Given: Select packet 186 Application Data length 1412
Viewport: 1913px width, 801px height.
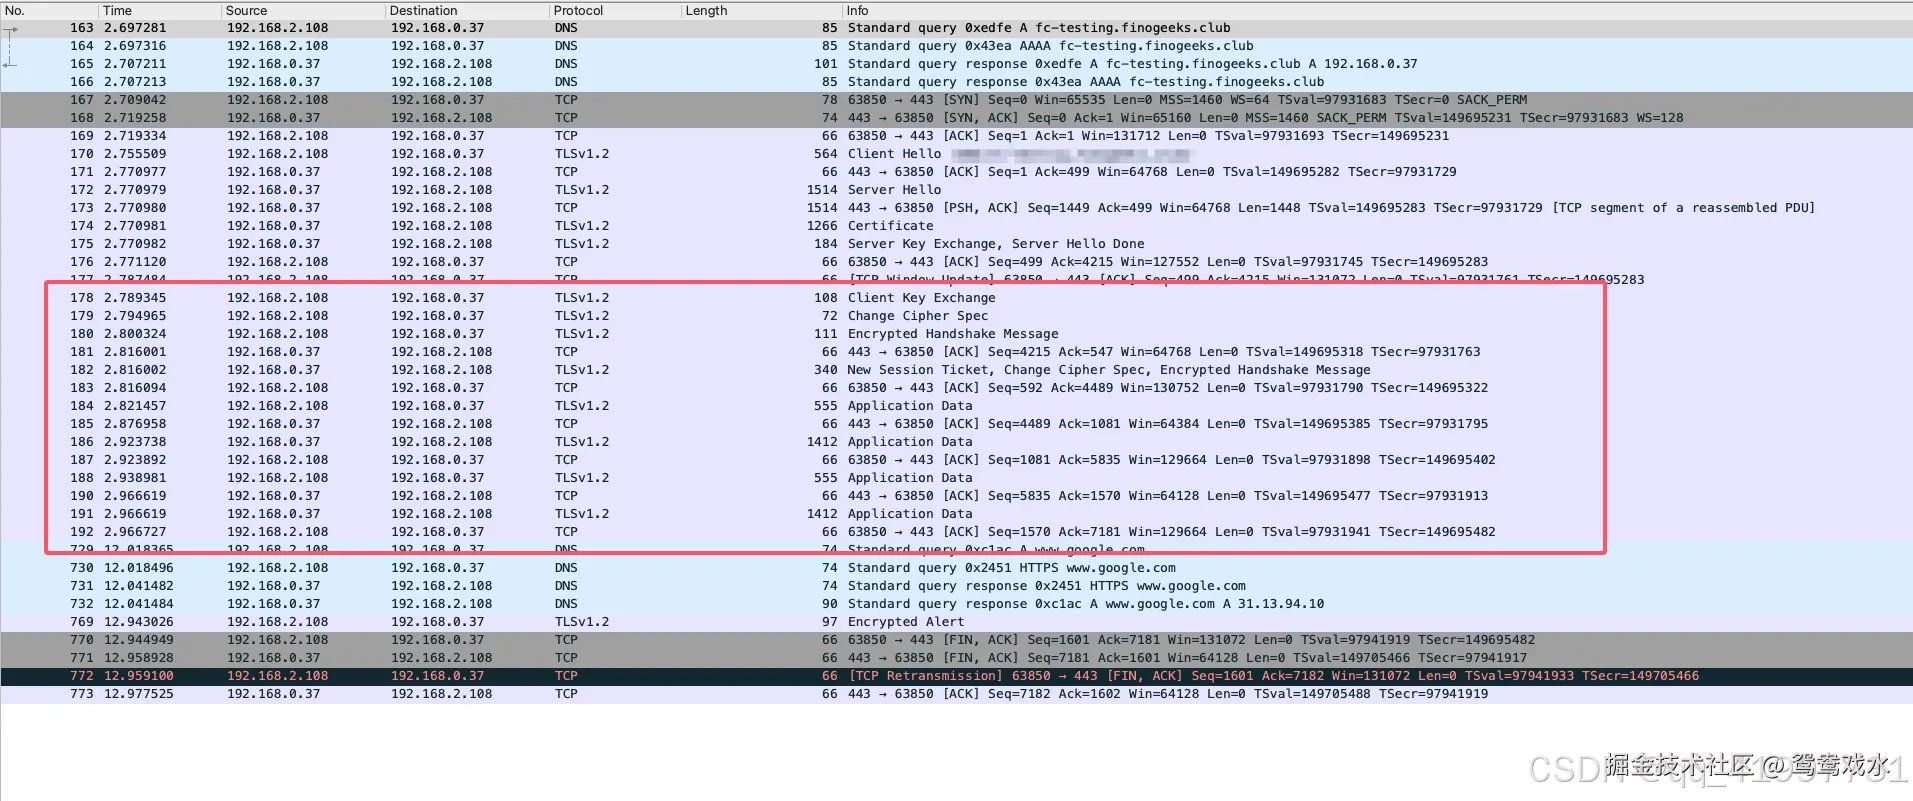Looking at the screenshot, I should 956,442.
